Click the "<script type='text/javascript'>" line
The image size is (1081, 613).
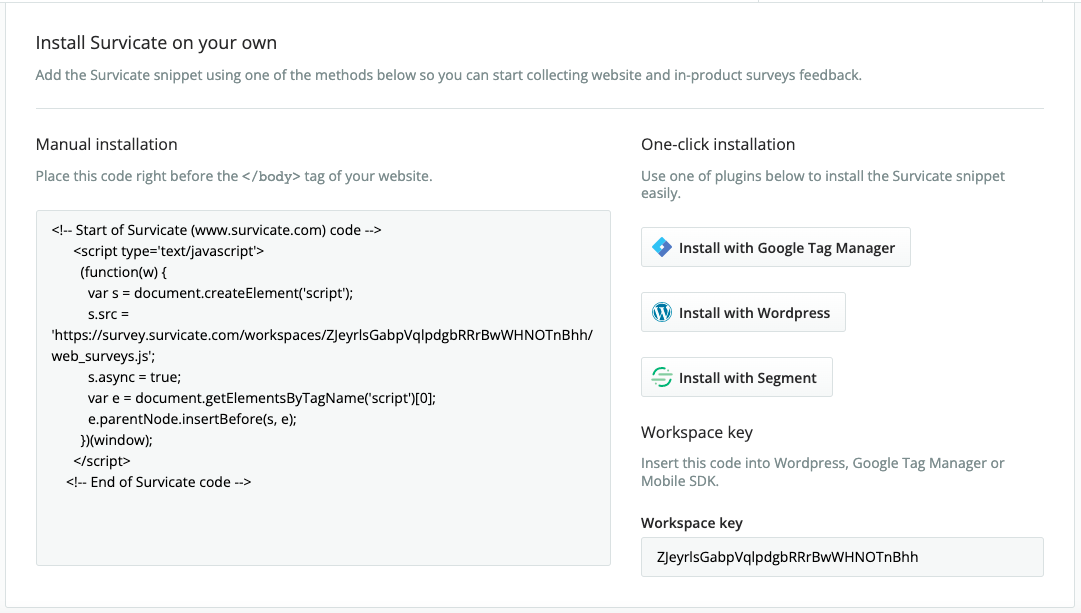pos(169,251)
